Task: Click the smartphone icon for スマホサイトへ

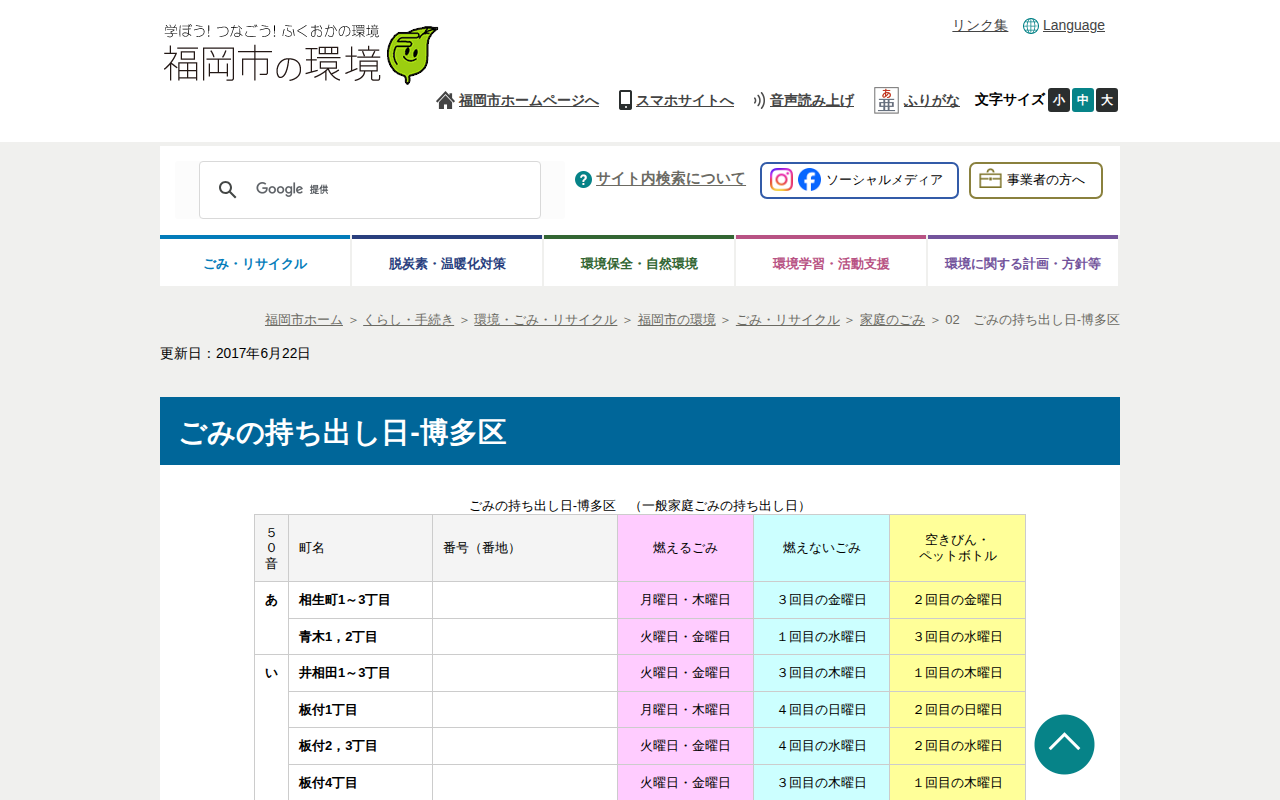Action: point(625,100)
